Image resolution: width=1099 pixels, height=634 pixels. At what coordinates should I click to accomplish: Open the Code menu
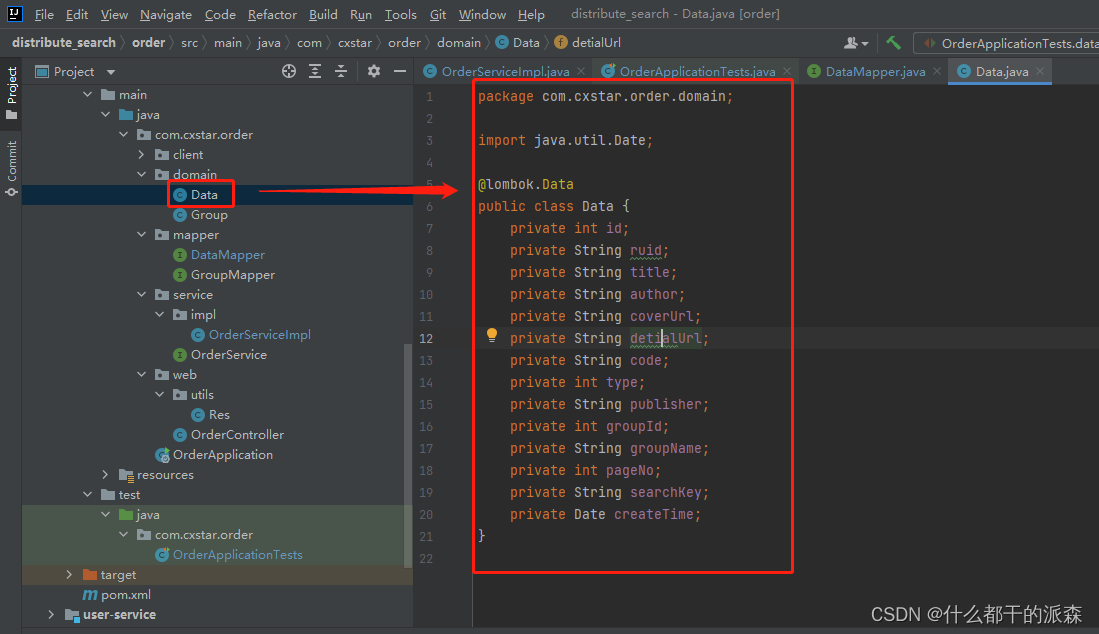(x=220, y=14)
